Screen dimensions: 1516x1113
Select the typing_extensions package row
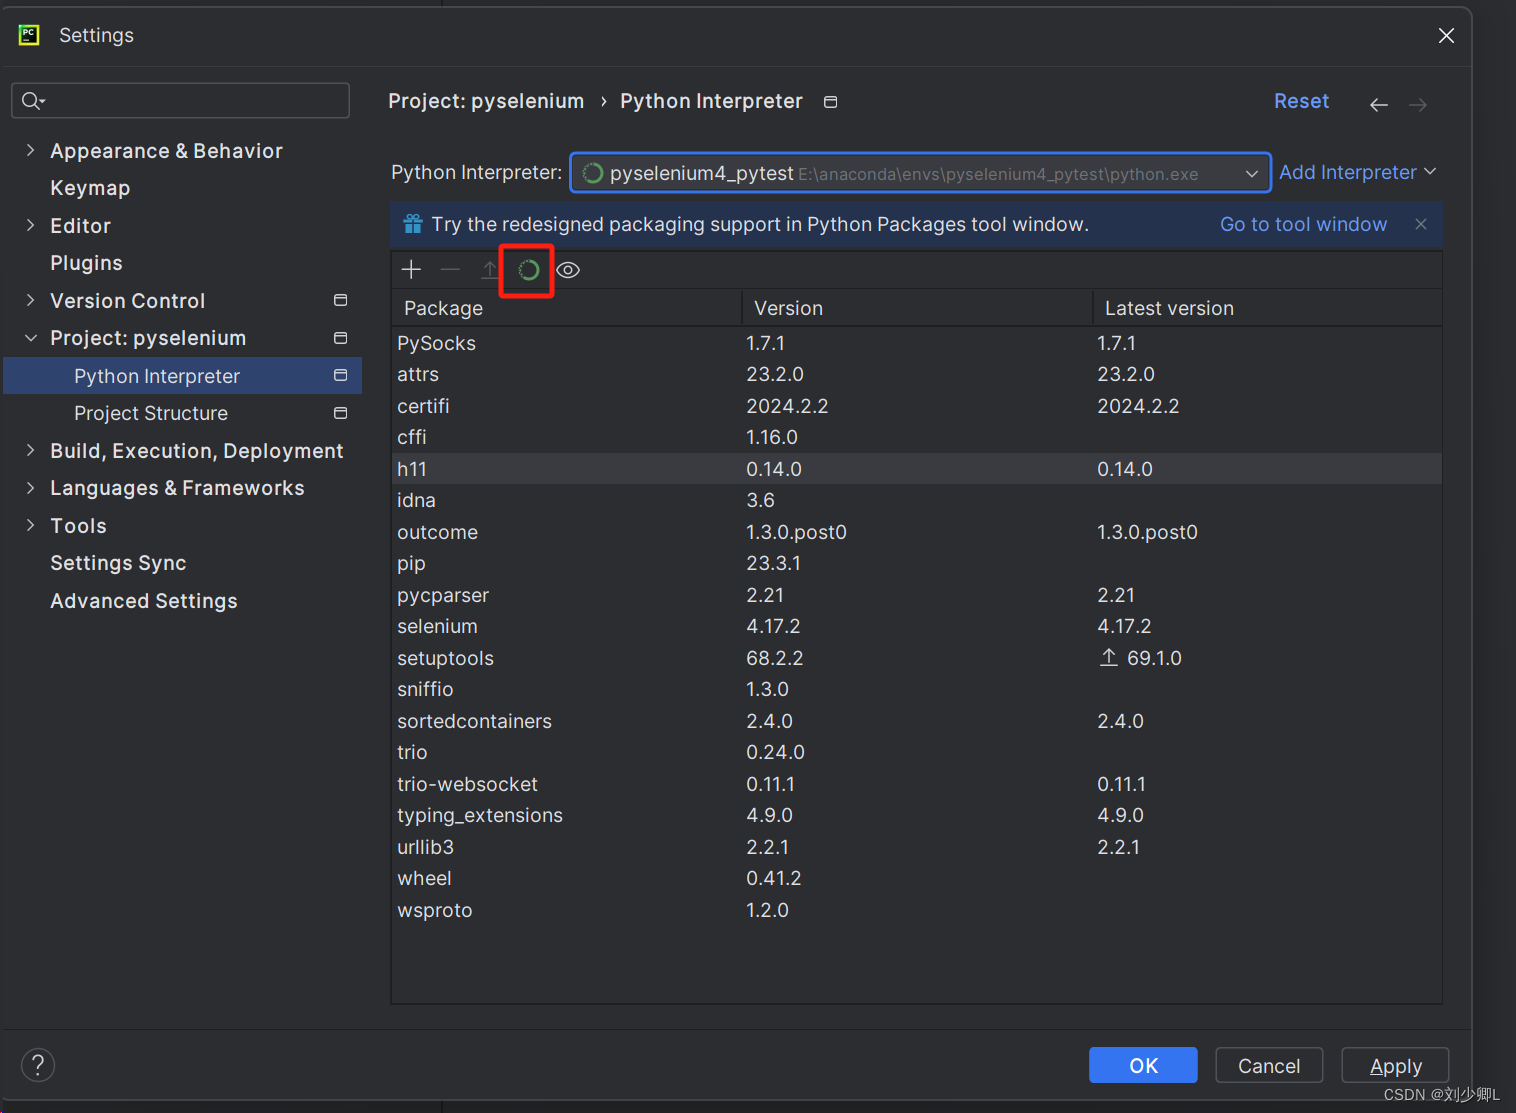917,815
